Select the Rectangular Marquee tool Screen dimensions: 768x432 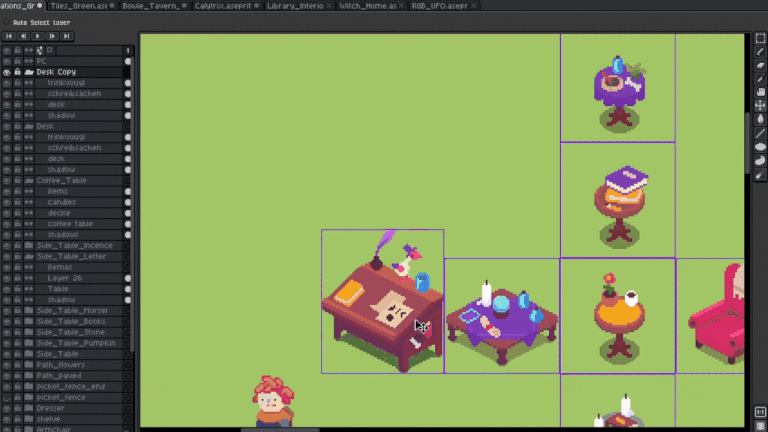click(x=760, y=39)
